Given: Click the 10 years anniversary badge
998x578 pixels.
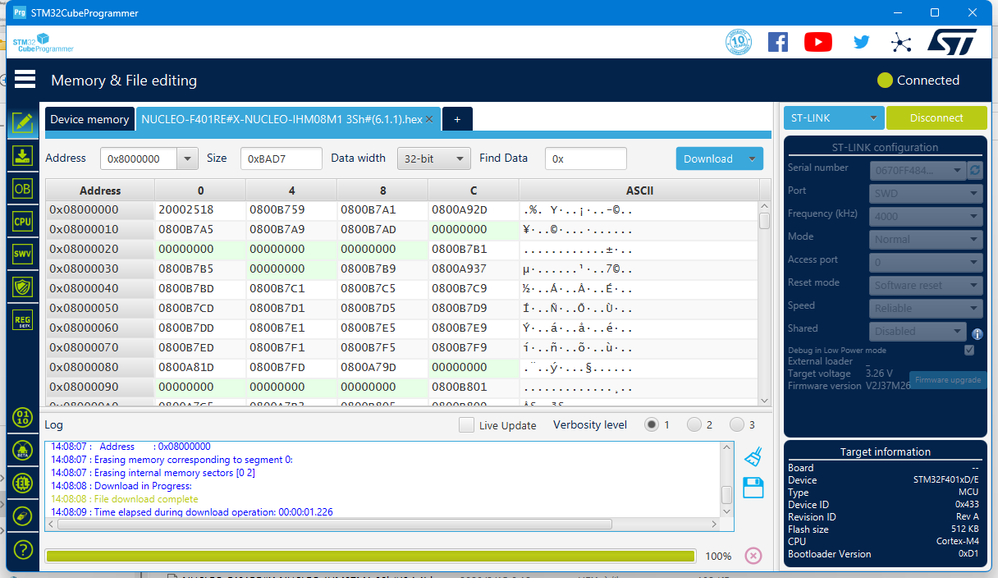Looking at the screenshot, I should (738, 42).
